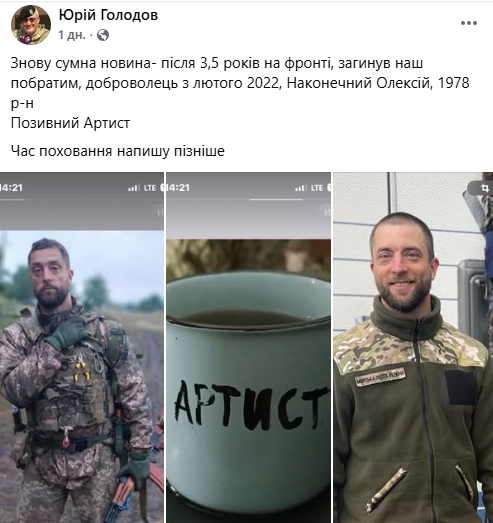Click the 'Позивний Артист' text line
Screen dimensions: 493x523
tap(70, 123)
